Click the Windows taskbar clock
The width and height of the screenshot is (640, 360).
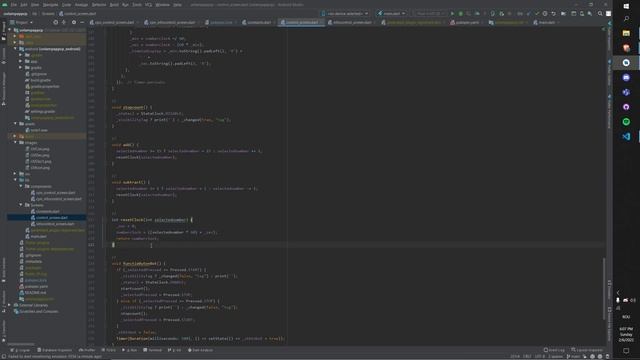[x=626, y=334]
